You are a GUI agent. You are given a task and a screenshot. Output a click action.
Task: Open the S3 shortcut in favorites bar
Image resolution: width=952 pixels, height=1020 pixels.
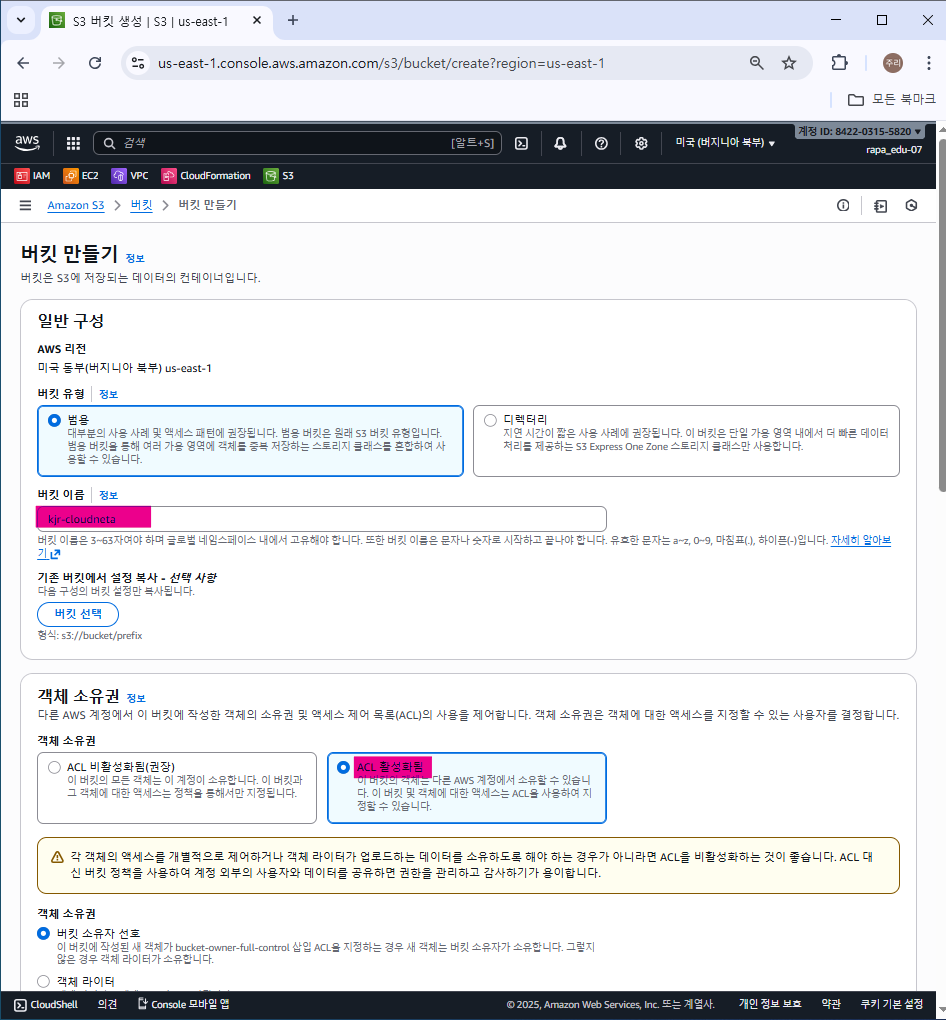click(x=279, y=176)
